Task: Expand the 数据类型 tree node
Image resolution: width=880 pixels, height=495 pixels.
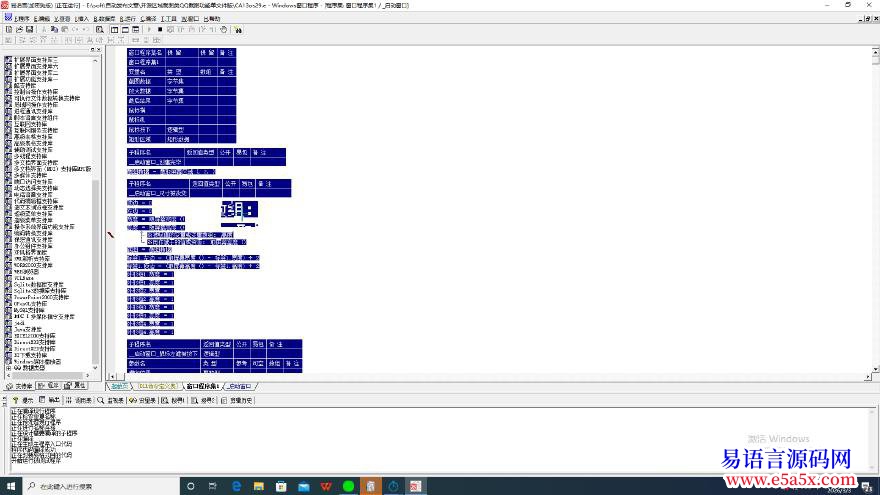Action: click(x=8, y=367)
